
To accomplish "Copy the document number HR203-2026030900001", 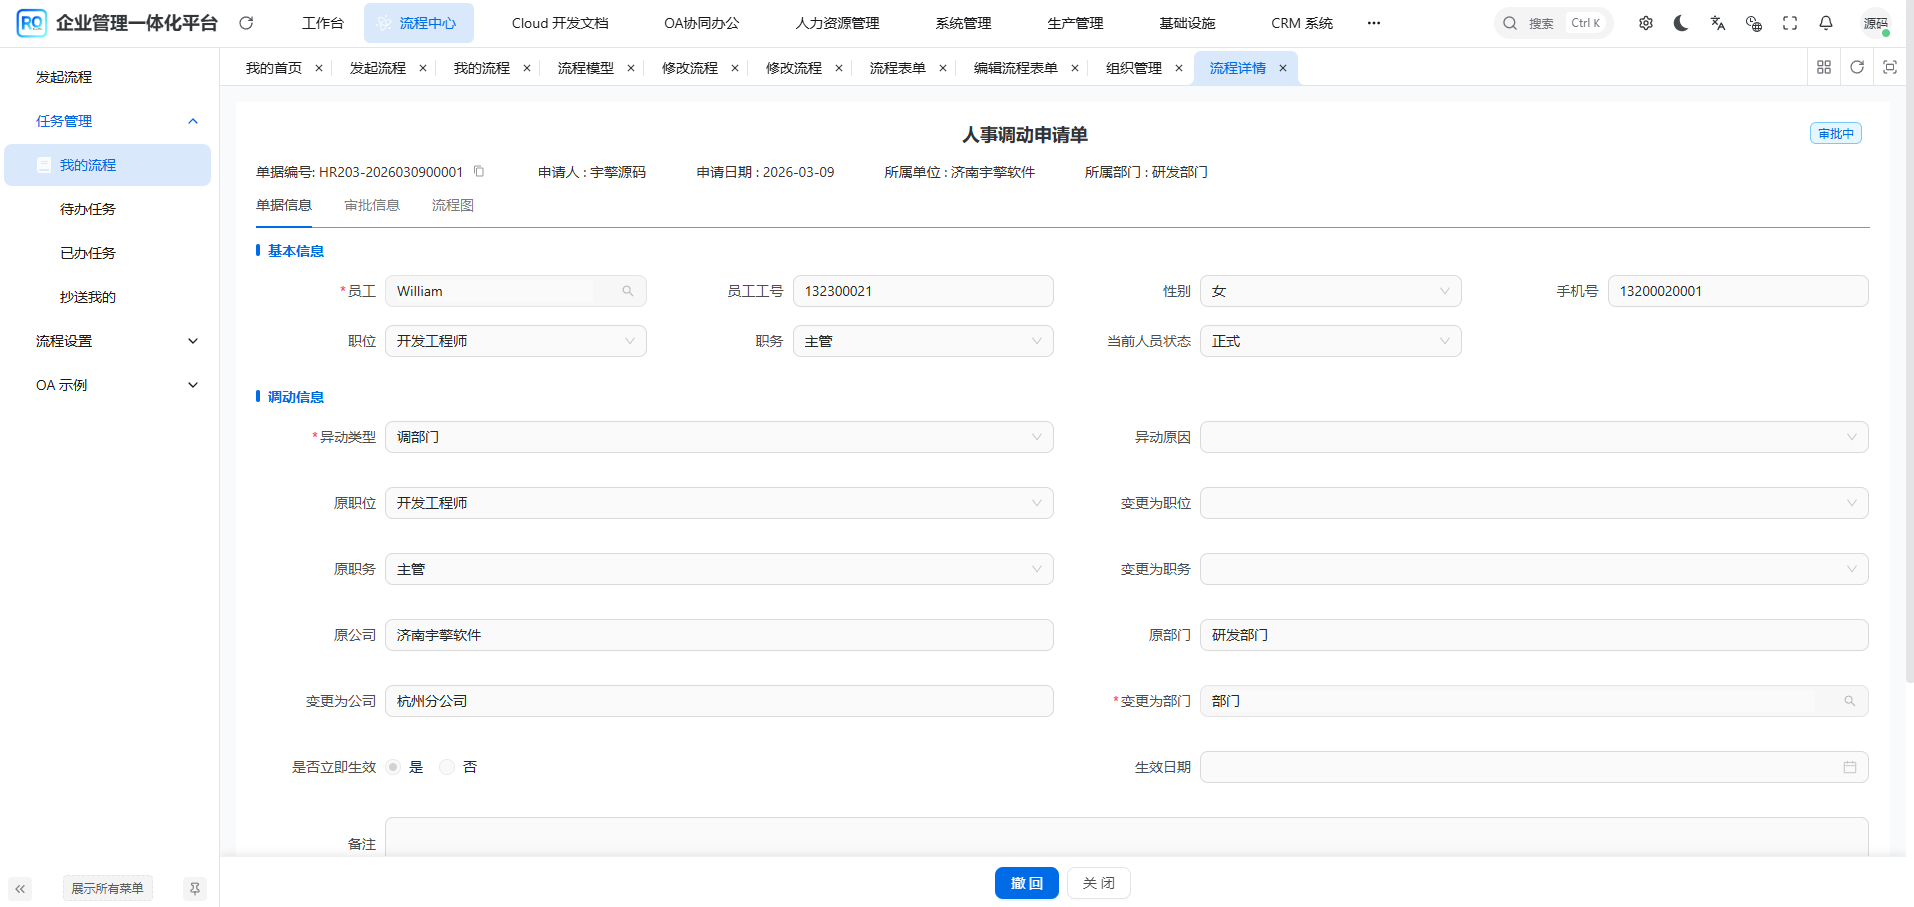I will pyautogui.click(x=479, y=171).
